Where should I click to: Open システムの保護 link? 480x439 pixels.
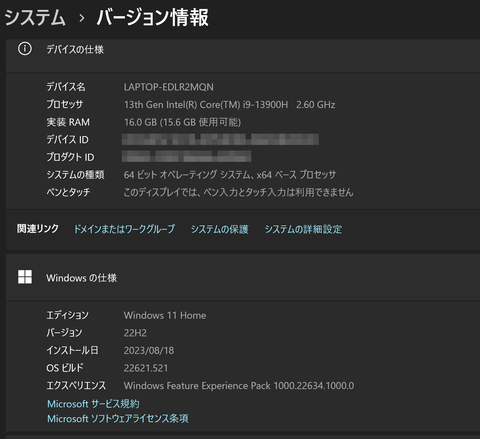click(219, 229)
